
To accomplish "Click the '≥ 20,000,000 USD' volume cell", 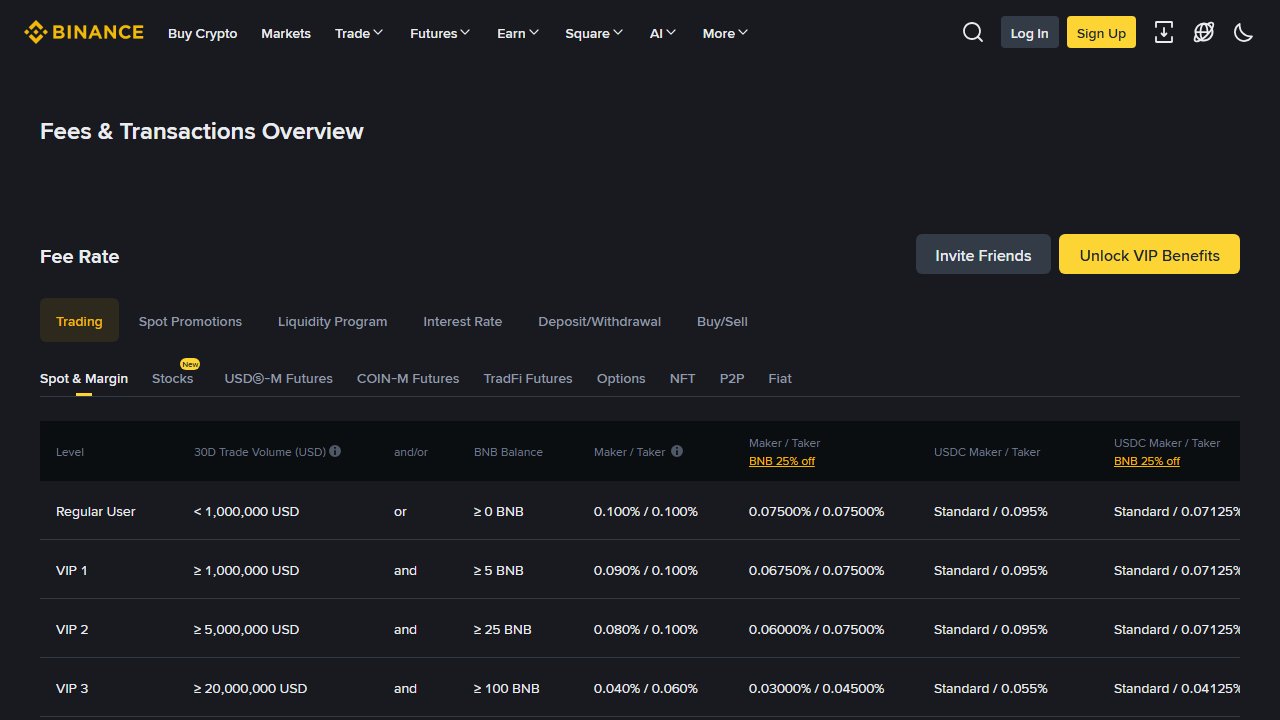I will 251,688.
